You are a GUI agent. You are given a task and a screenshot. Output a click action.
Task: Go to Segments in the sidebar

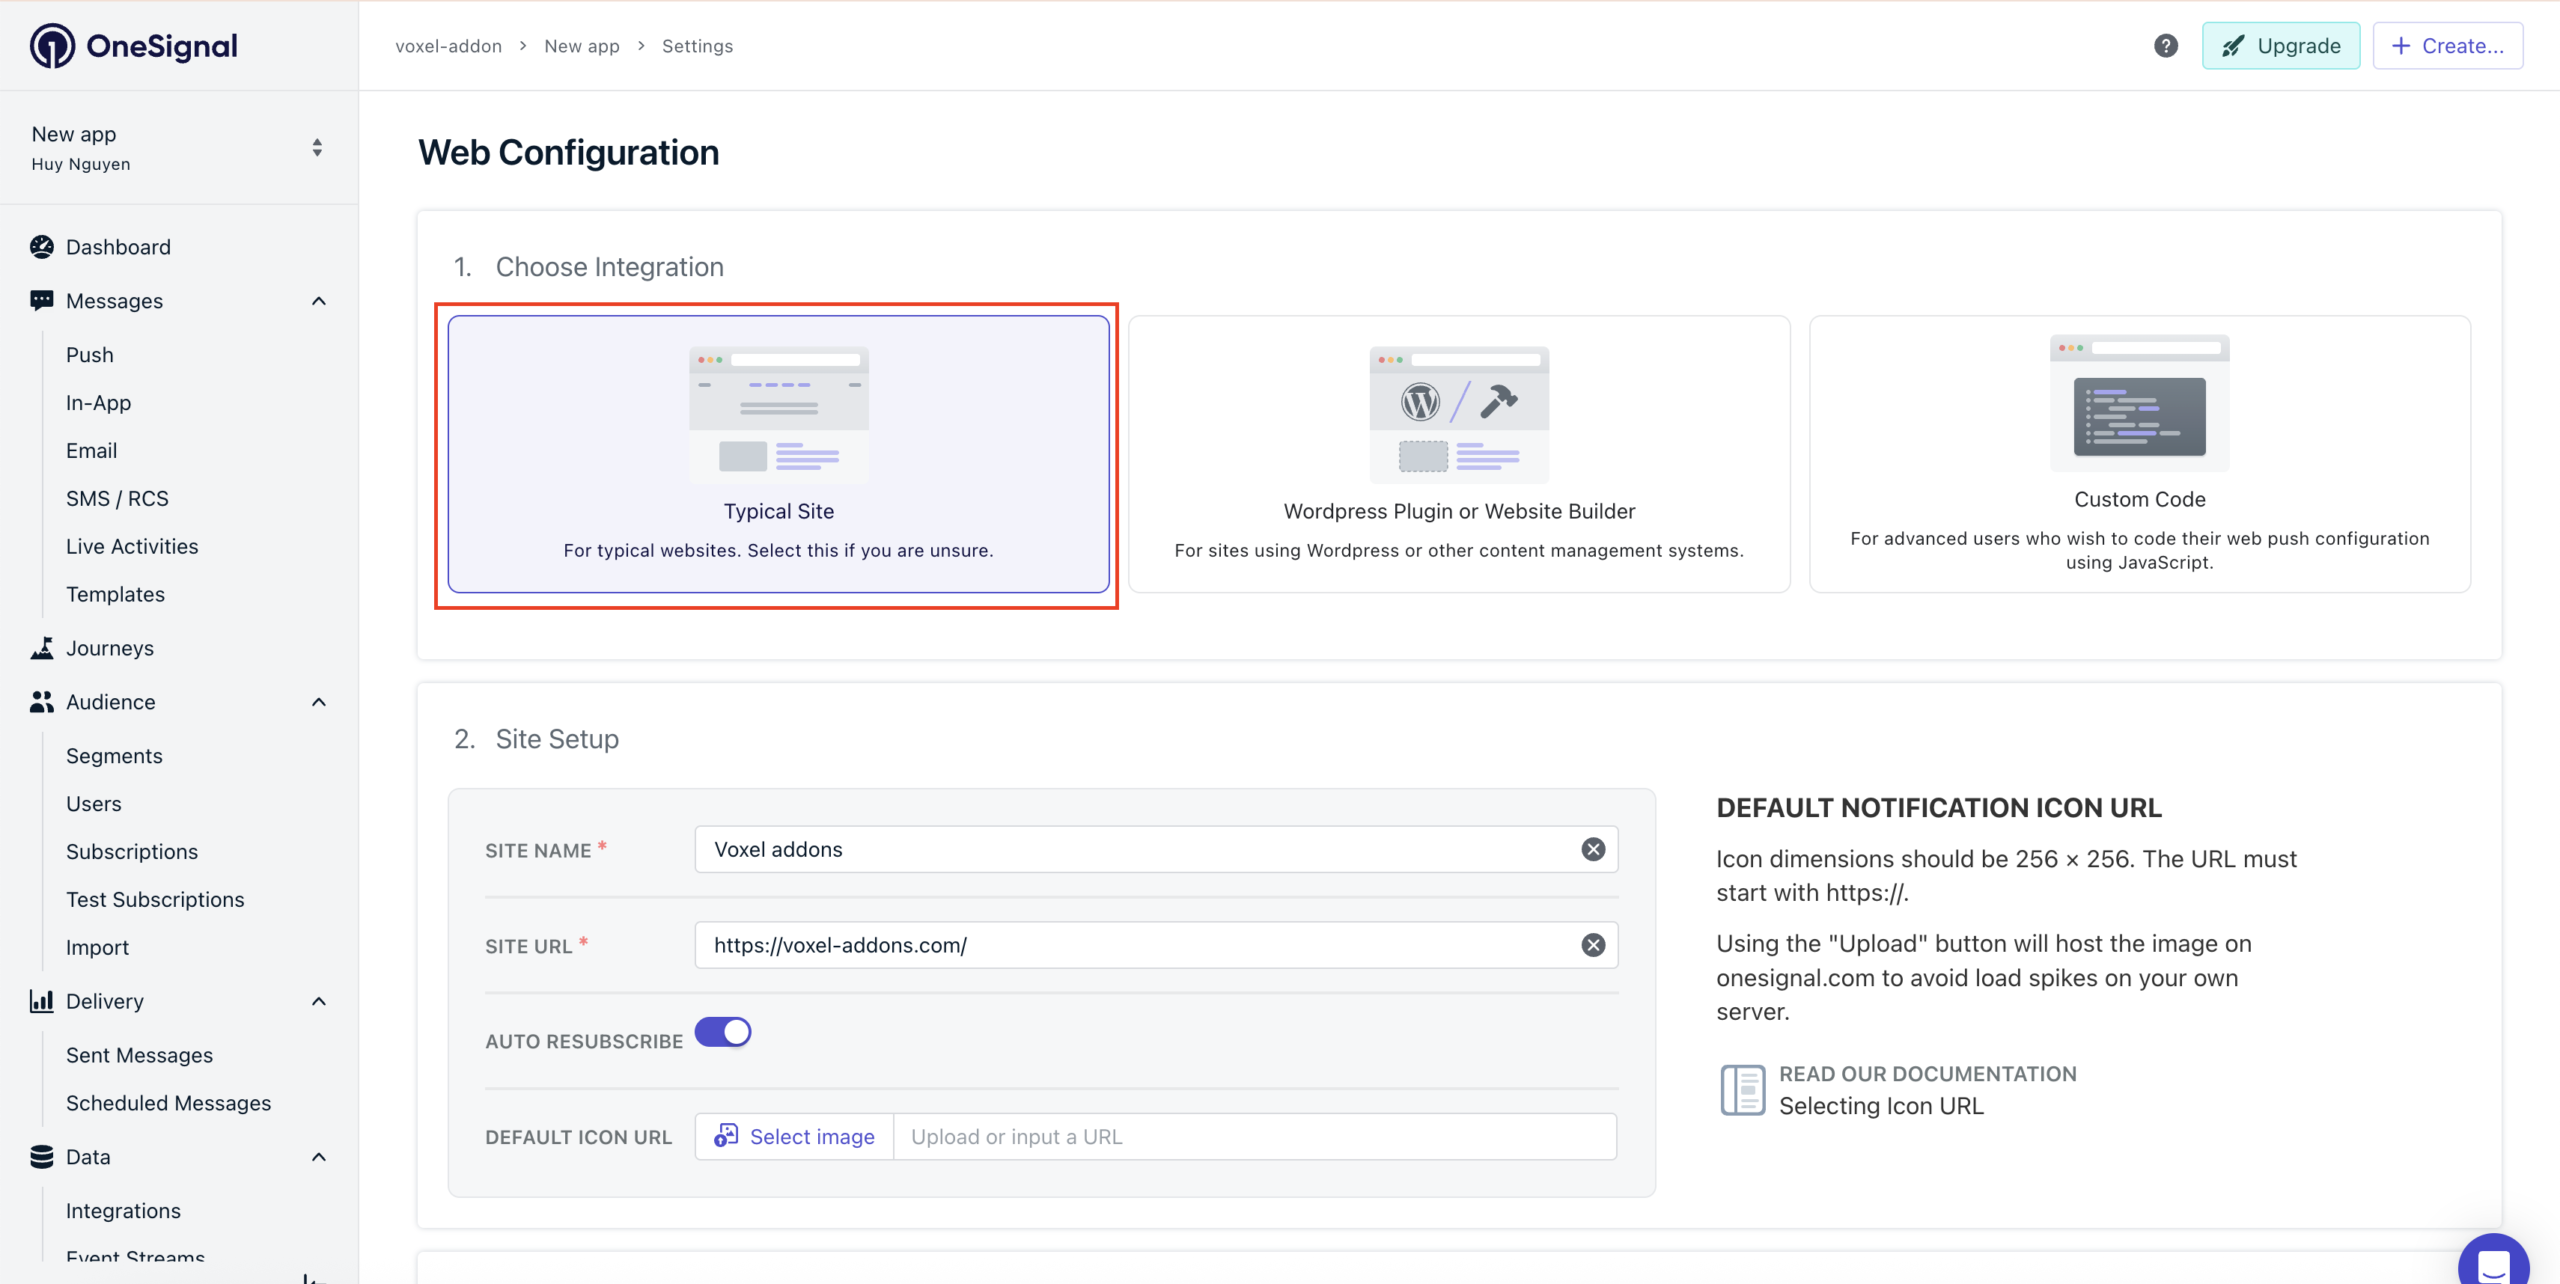(x=114, y=756)
